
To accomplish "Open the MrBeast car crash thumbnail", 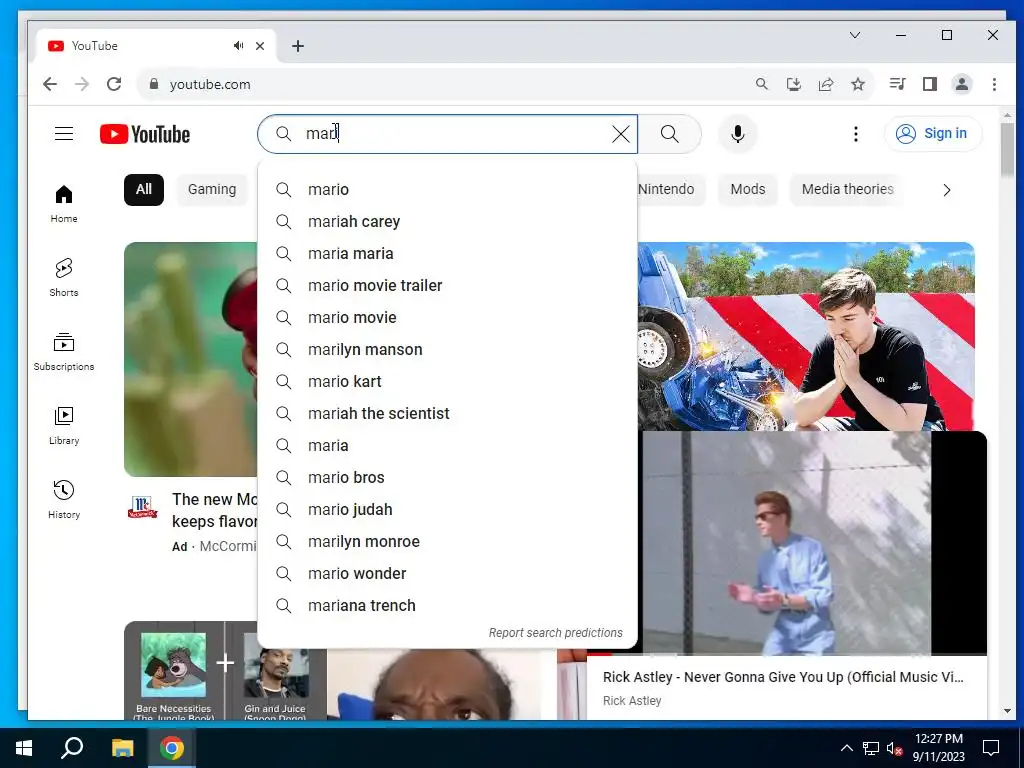I will pos(806,336).
